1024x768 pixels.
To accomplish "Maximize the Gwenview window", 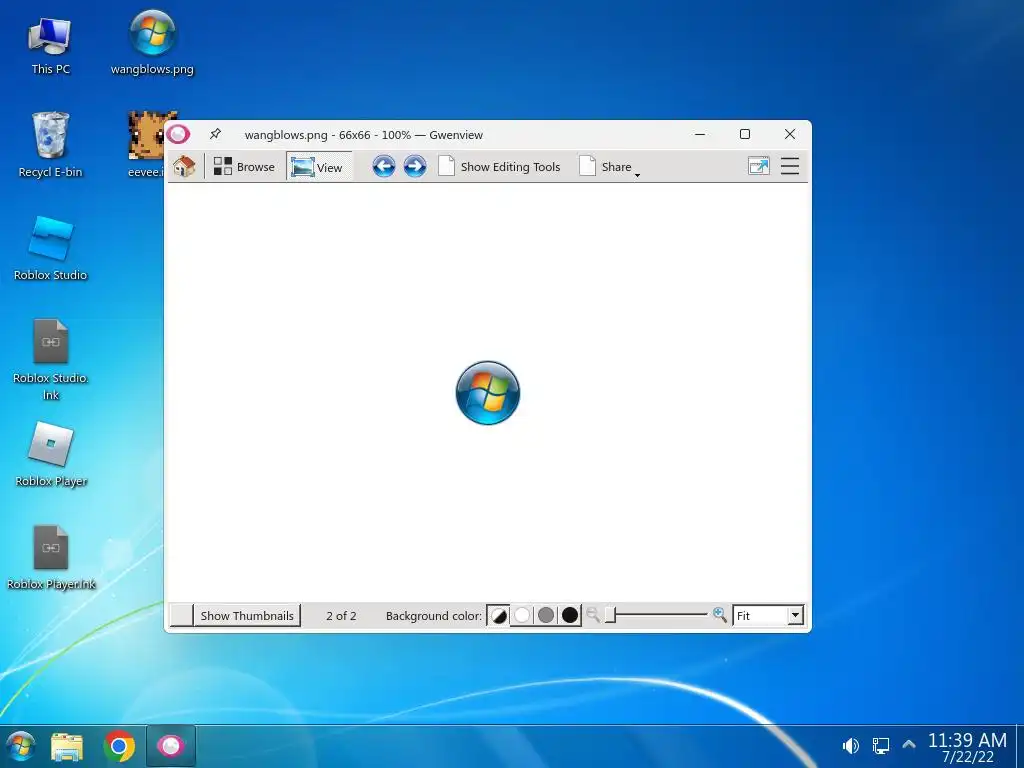I will (744, 135).
